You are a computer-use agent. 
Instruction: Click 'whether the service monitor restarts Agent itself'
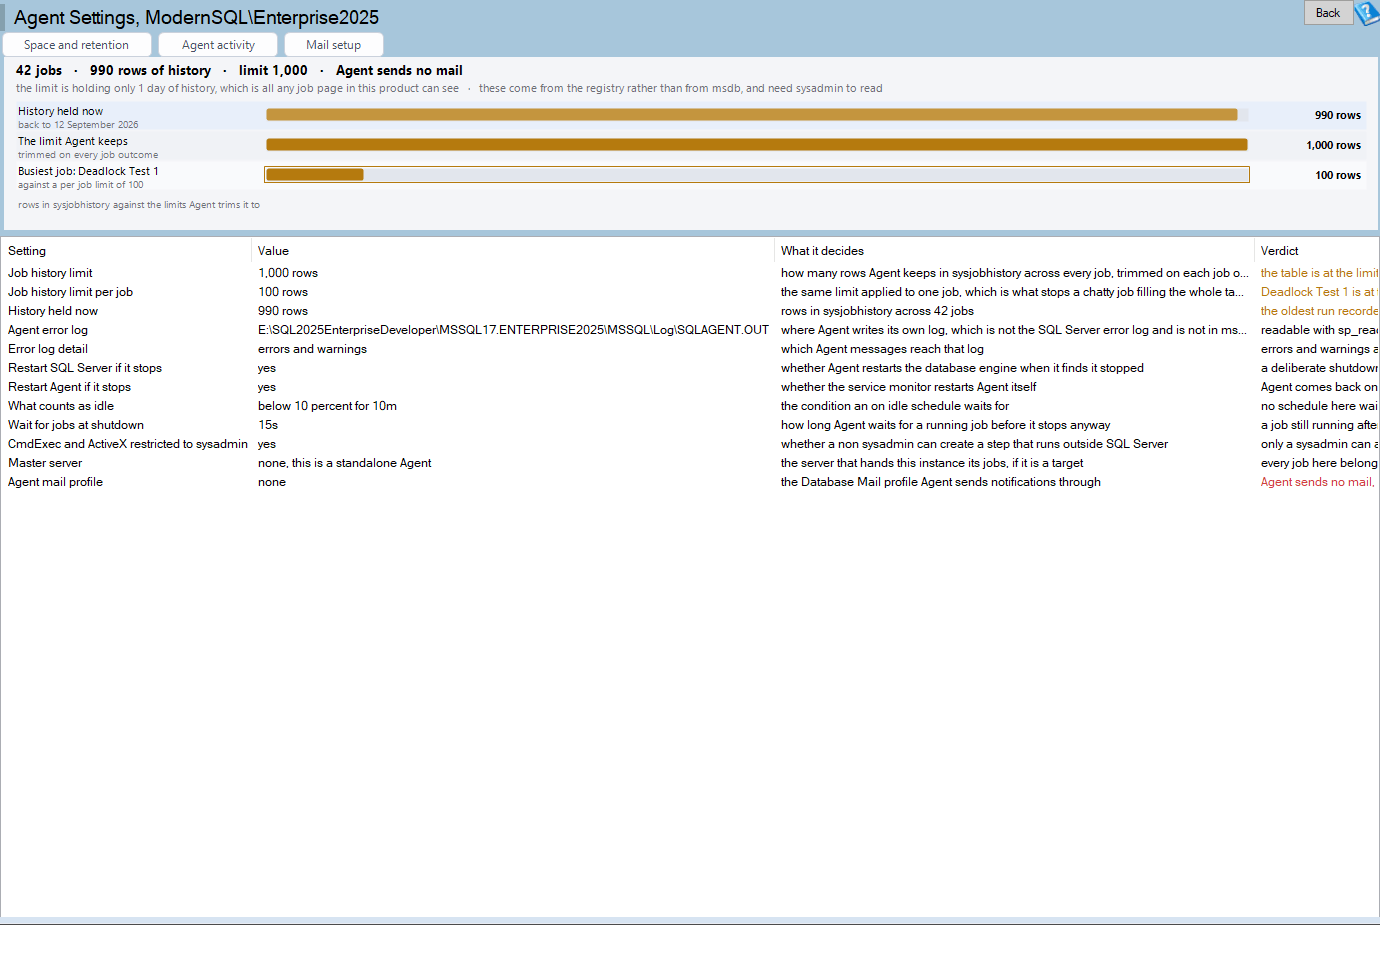[x=908, y=387]
